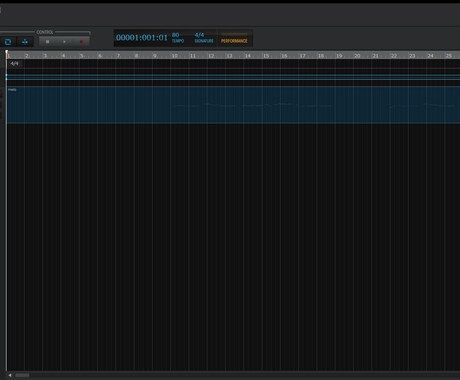The height and width of the screenshot is (380, 460).
Task: Arm recording with the red record button
Action: (81, 42)
